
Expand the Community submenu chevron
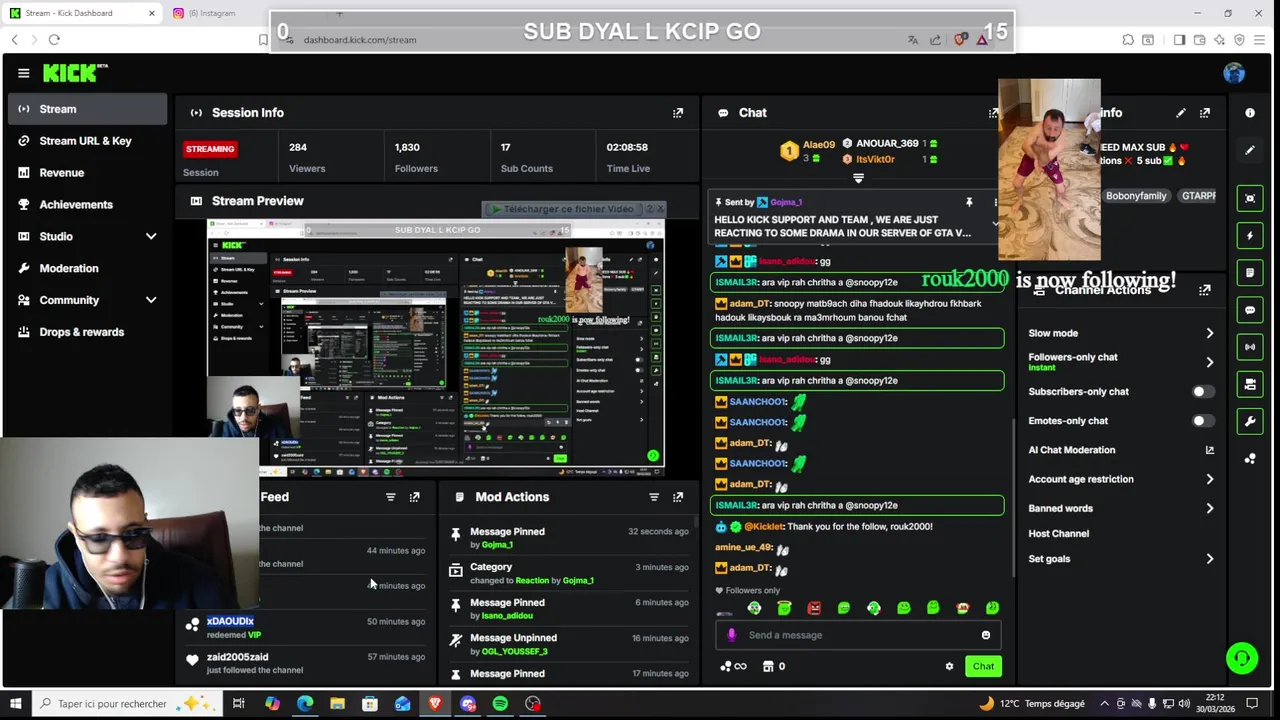(151, 300)
